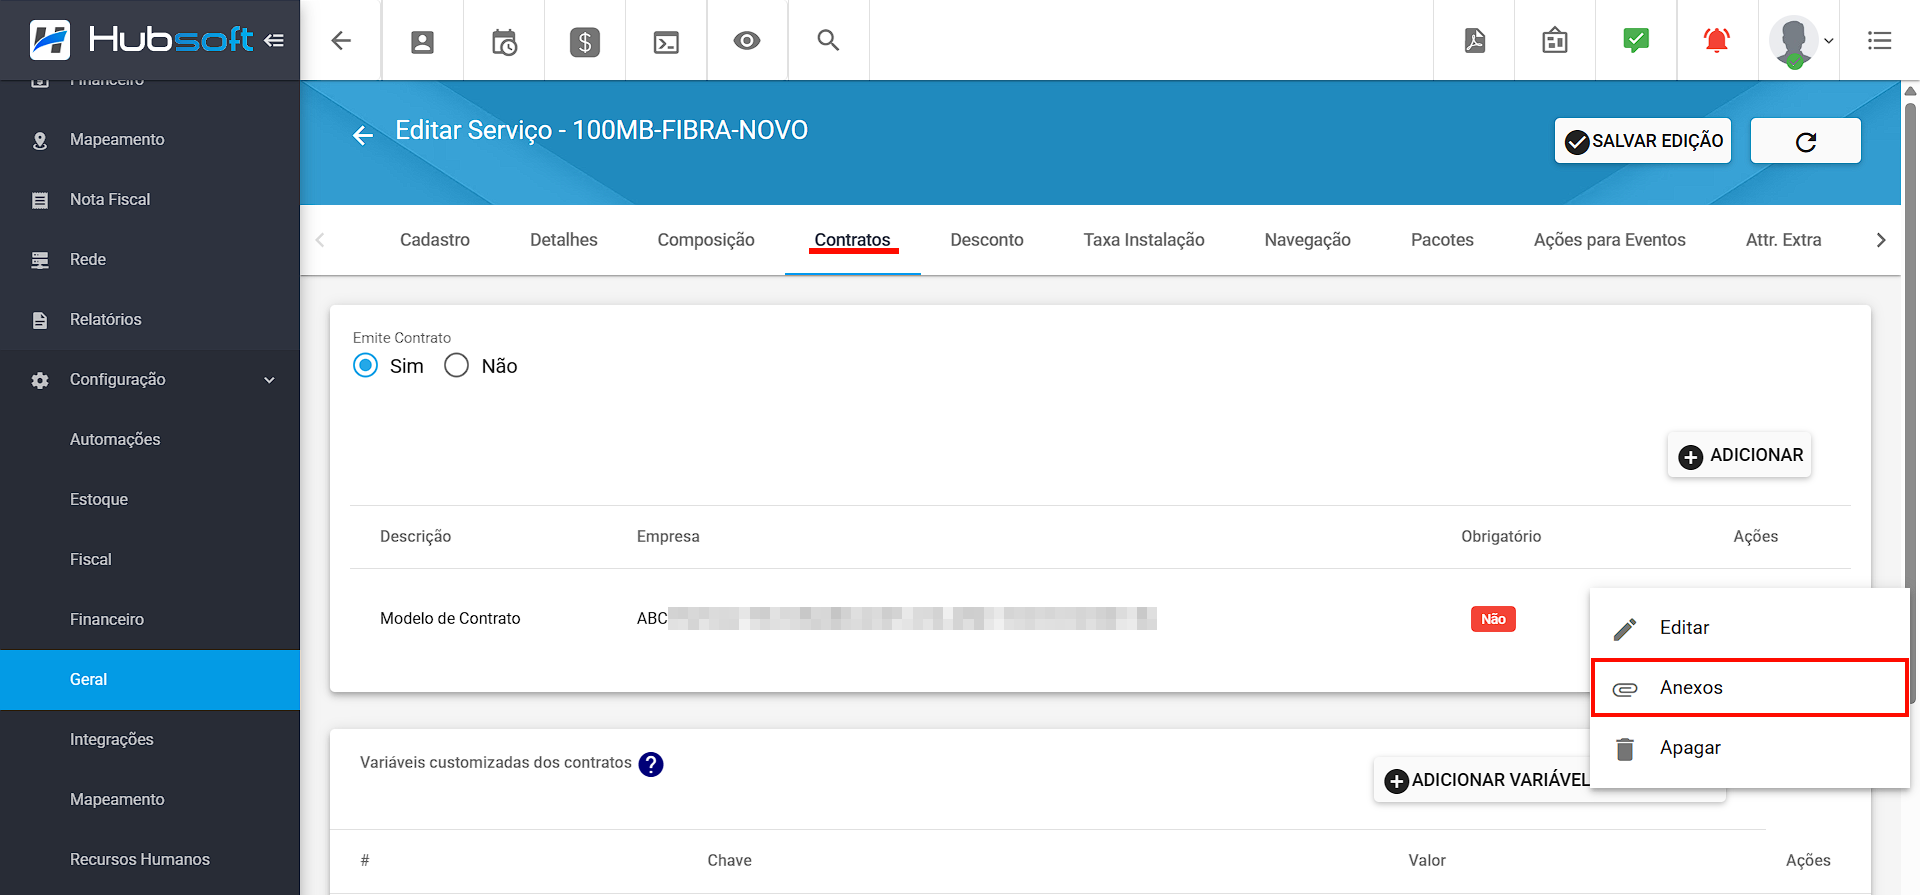
Task: Open the Navegação tab
Action: tap(1308, 240)
